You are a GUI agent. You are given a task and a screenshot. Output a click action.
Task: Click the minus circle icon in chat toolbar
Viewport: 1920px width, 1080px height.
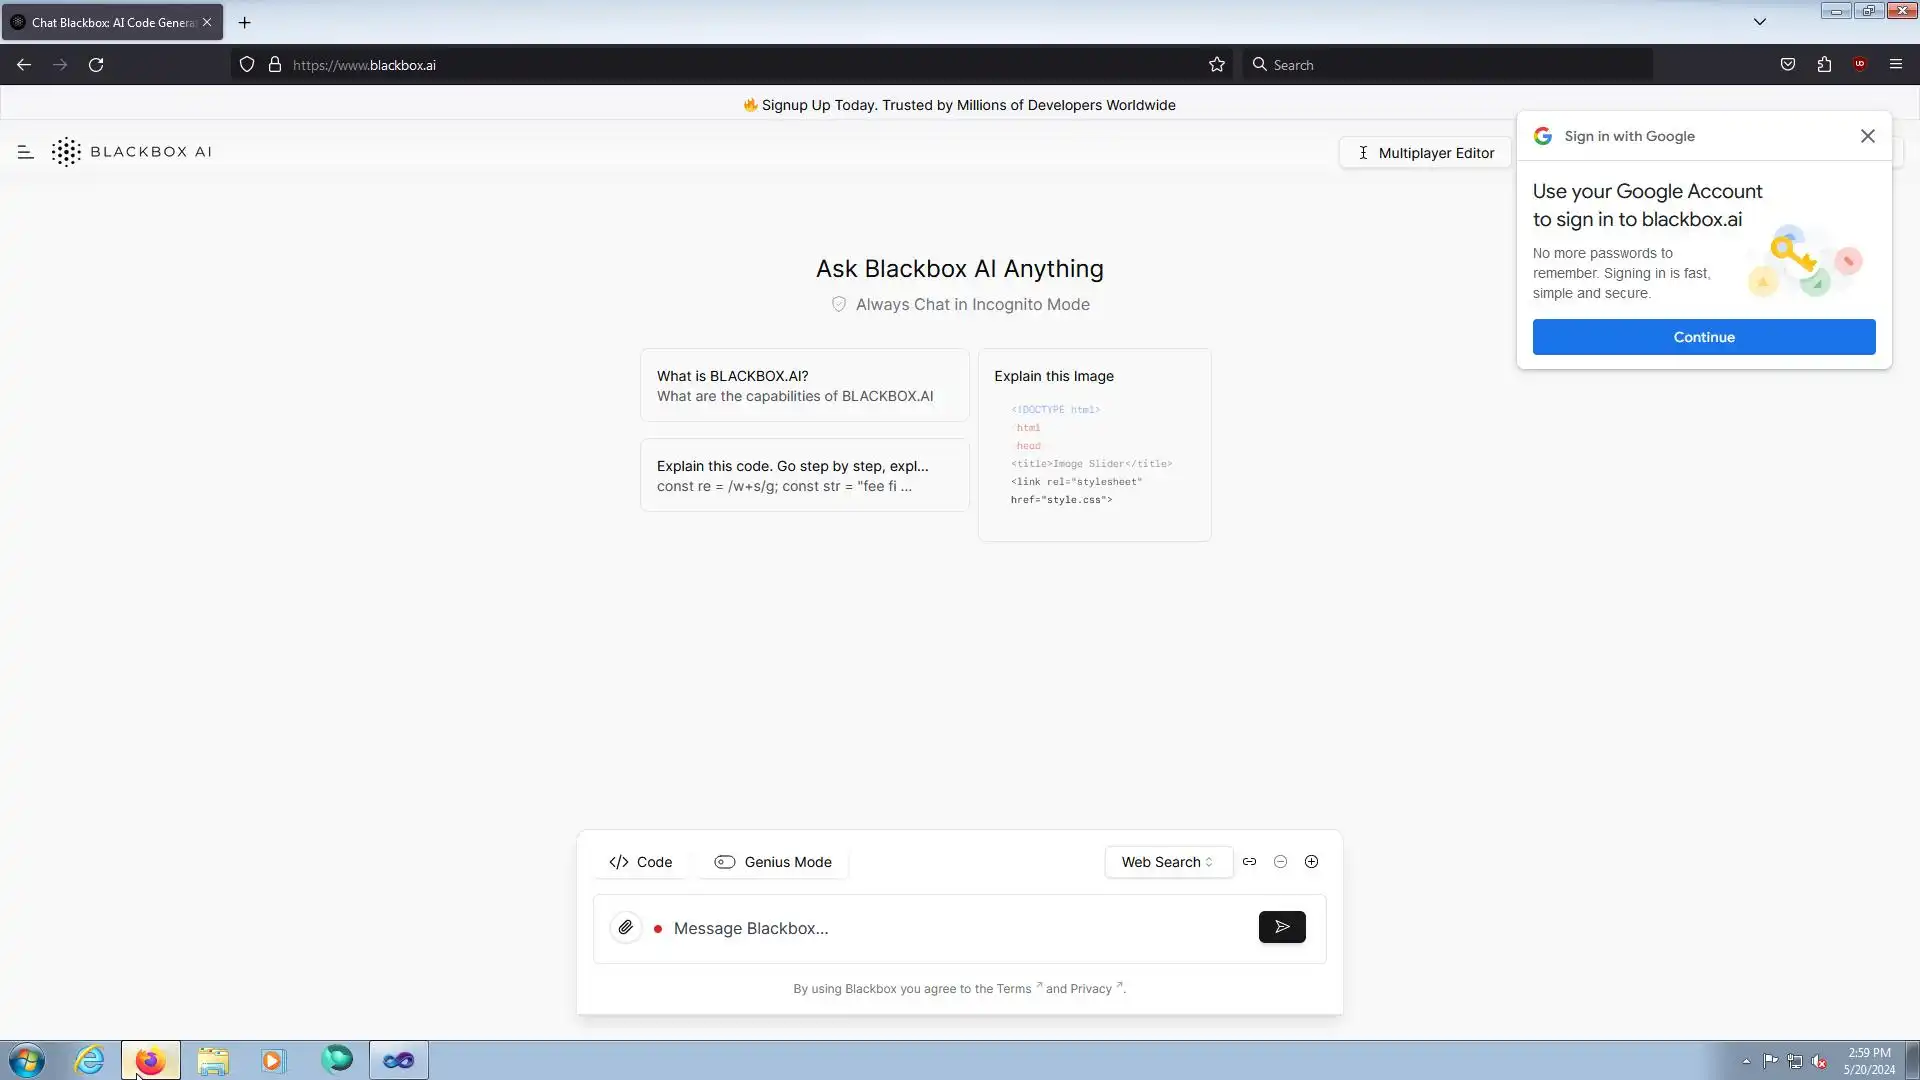1280,862
